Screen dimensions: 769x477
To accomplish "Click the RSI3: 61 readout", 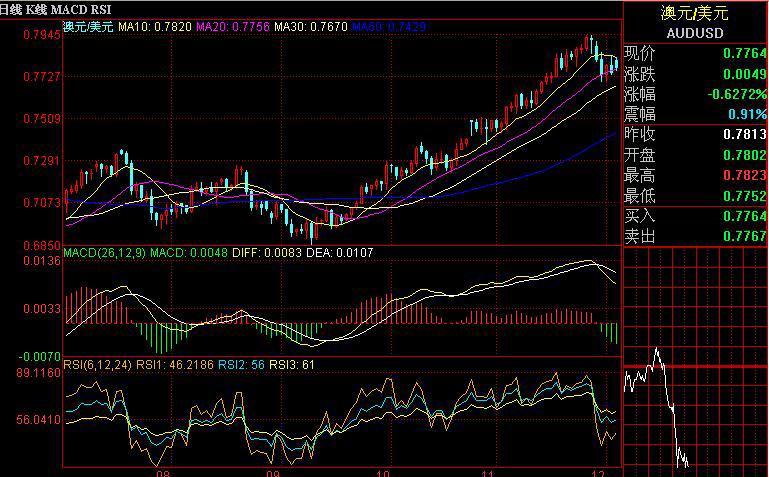I will [x=291, y=365].
